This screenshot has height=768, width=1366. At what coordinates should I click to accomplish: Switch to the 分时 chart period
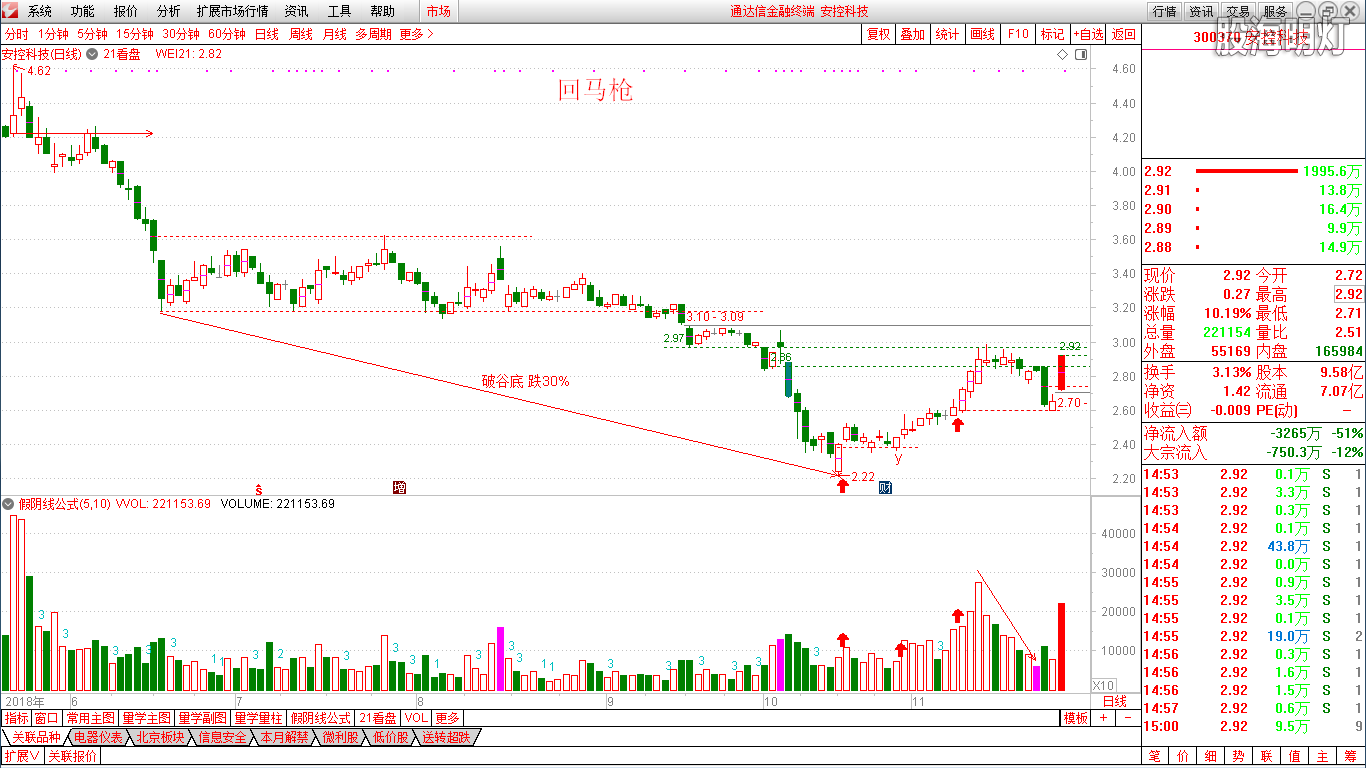16,34
